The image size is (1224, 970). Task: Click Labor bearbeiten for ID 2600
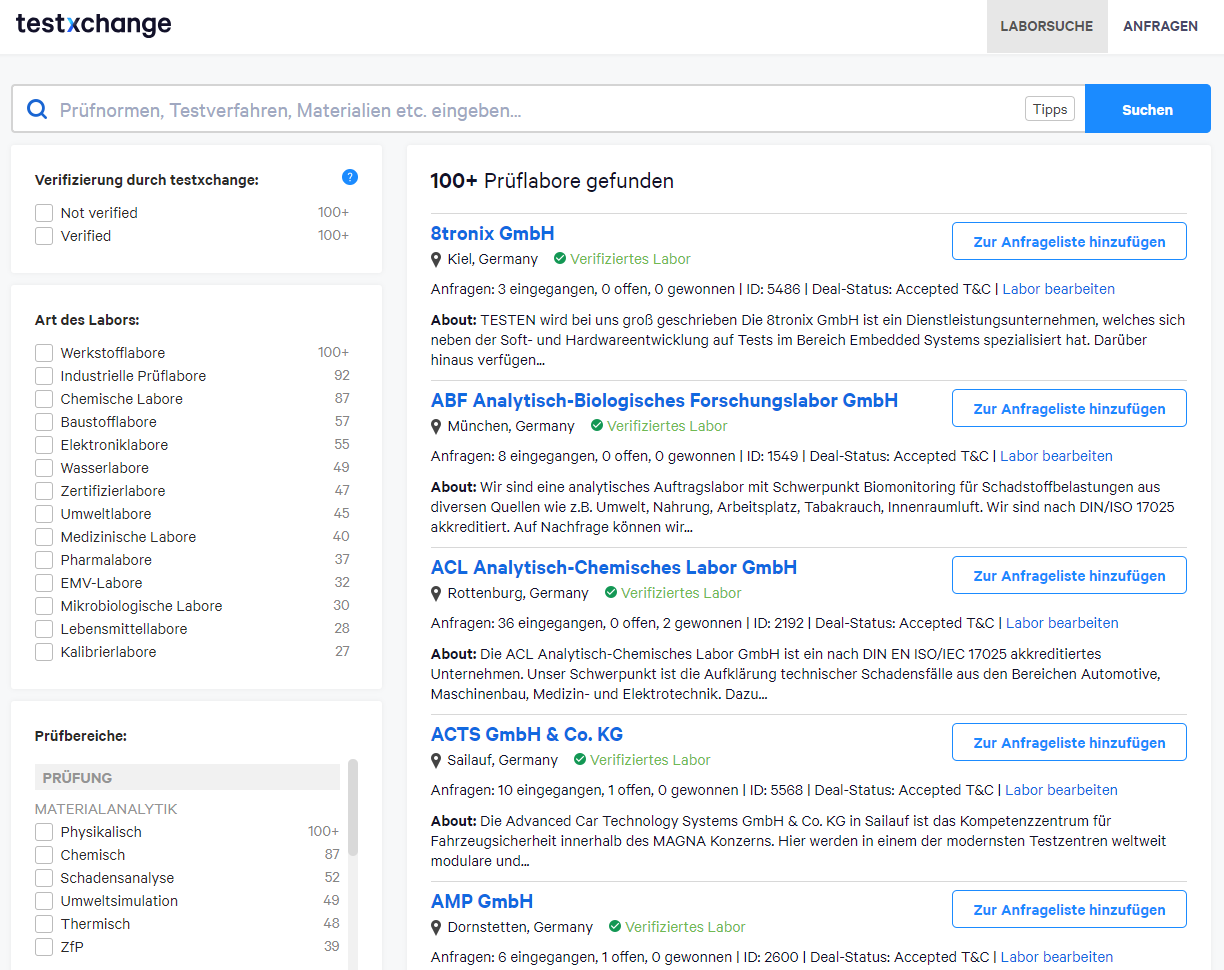(1057, 957)
